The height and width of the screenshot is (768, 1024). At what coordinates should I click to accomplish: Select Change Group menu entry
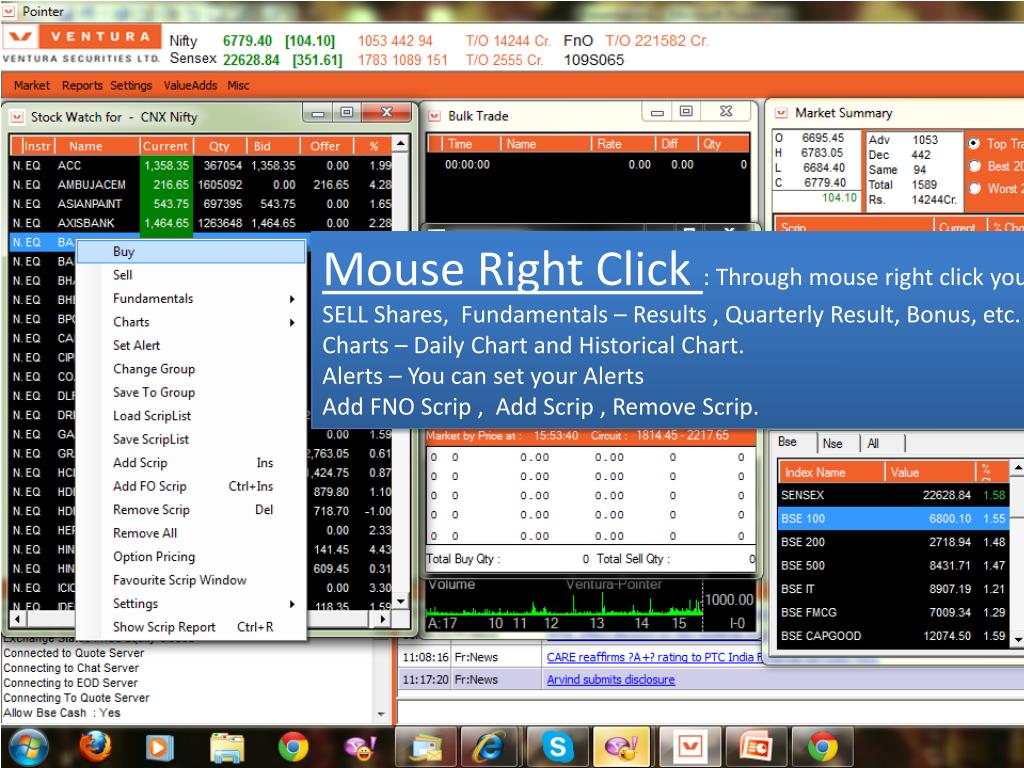tap(191, 369)
